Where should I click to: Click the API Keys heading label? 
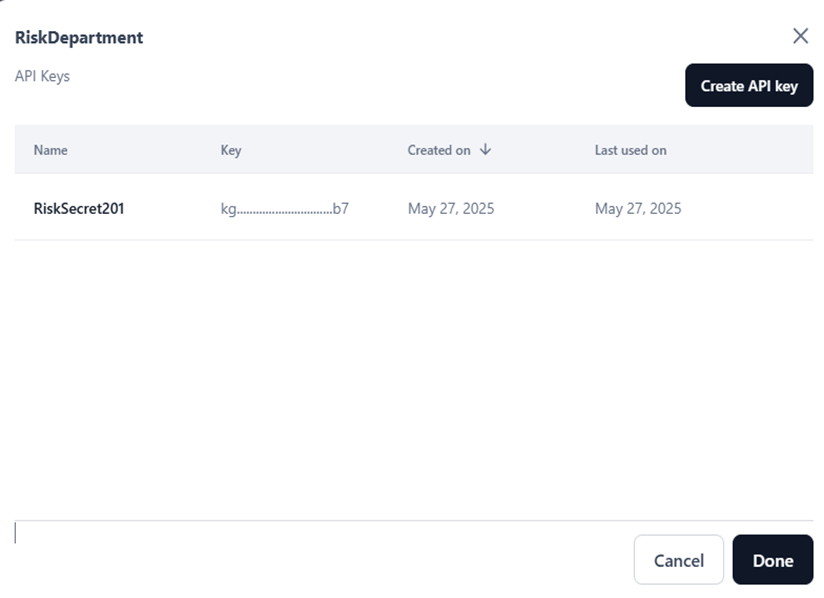[42, 75]
